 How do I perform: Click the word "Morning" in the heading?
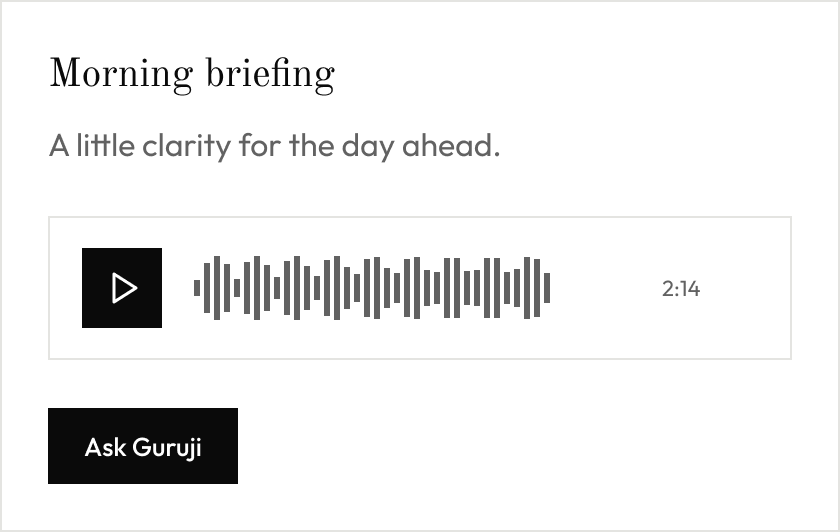coord(121,74)
